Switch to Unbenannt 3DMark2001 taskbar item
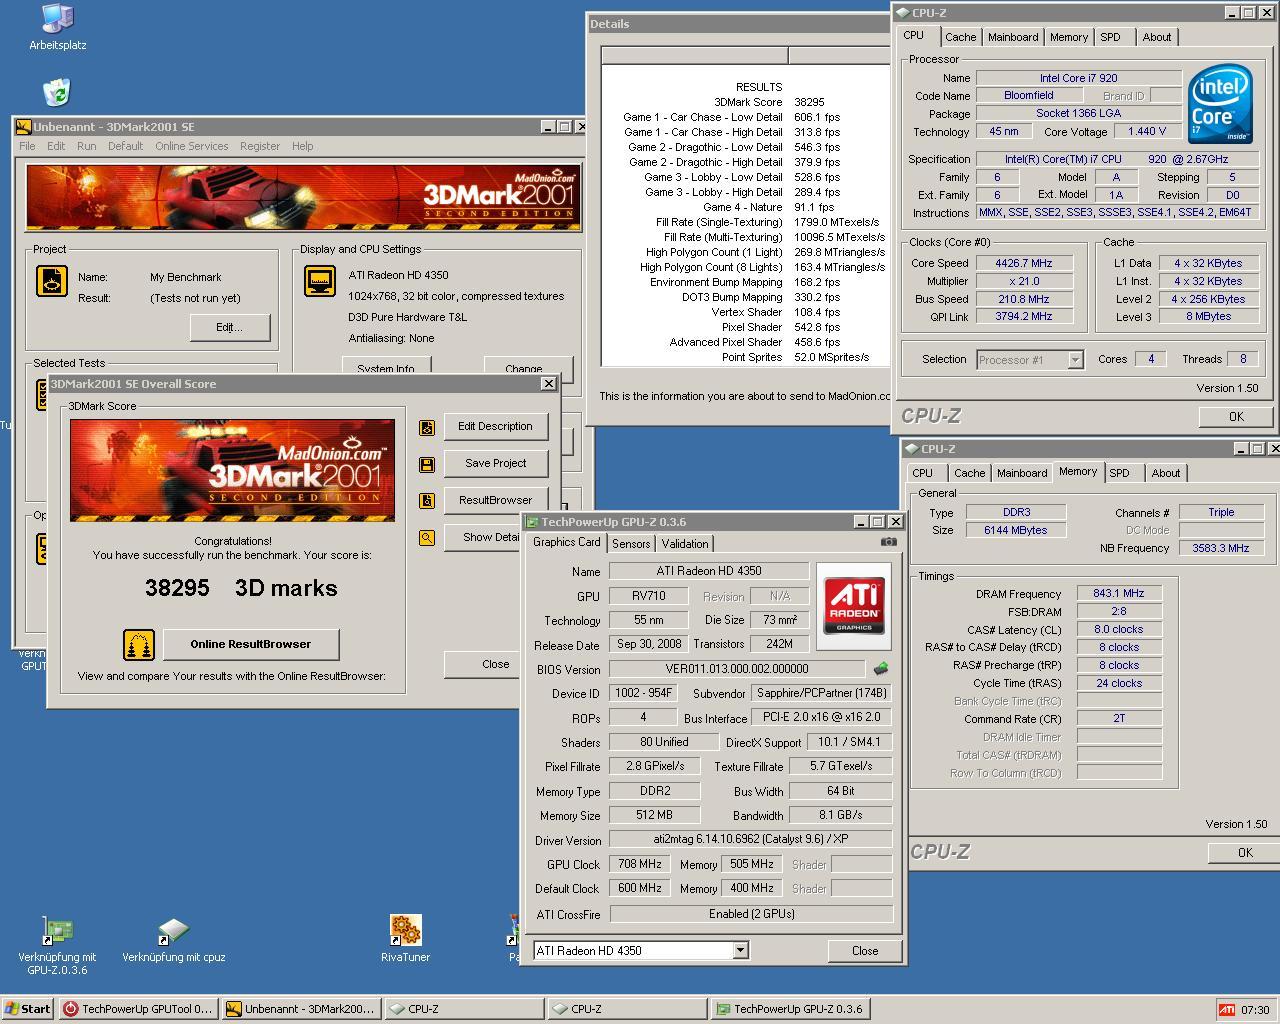The width and height of the screenshot is (1280, 1024). (301, 1009)
